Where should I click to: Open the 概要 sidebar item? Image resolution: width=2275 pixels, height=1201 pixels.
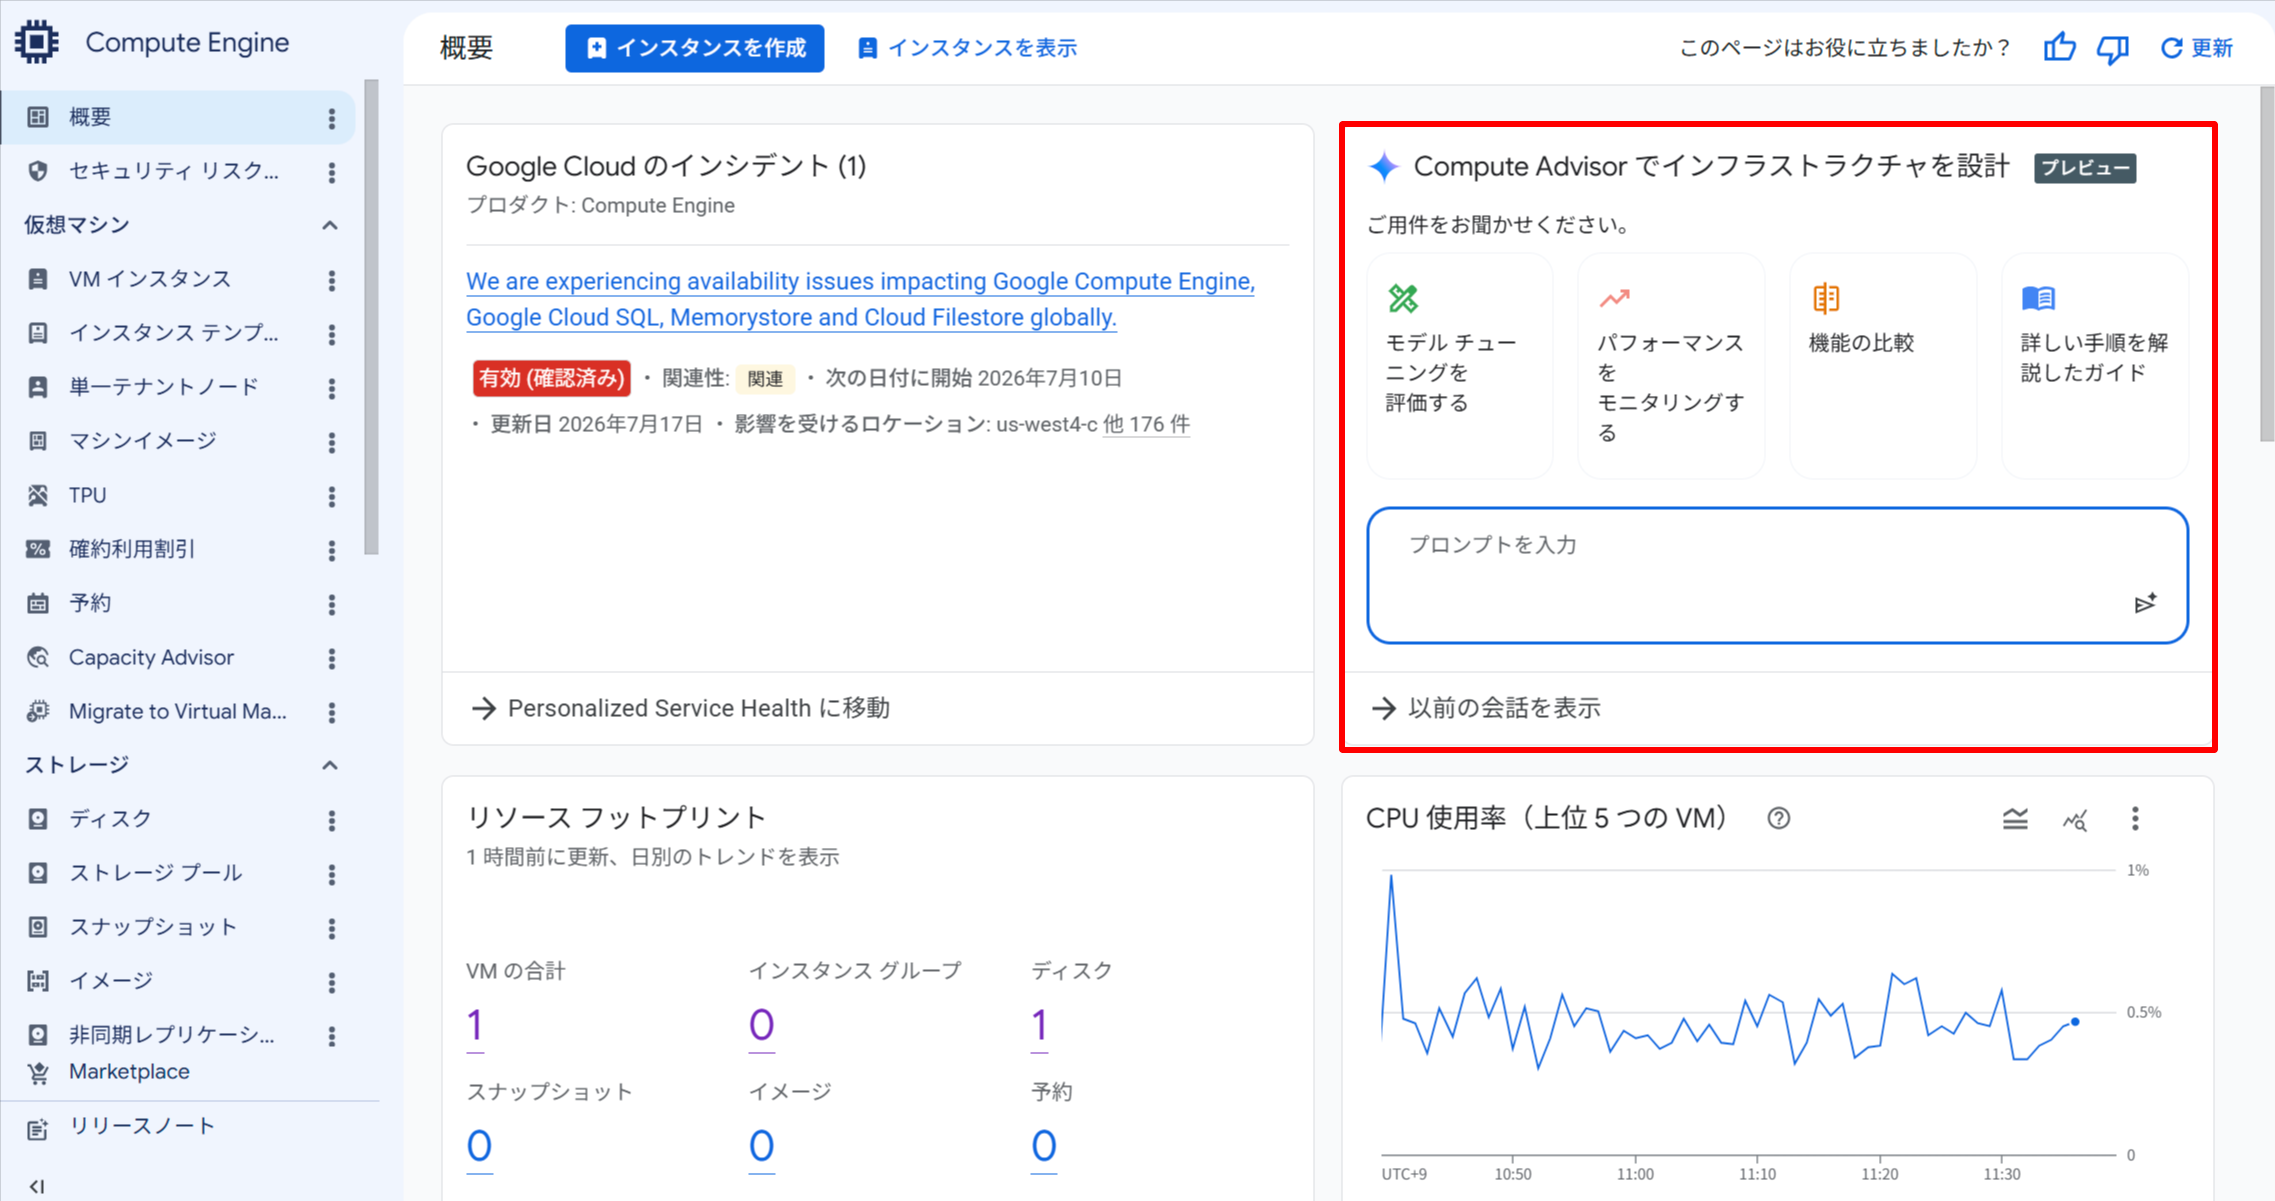178,117
